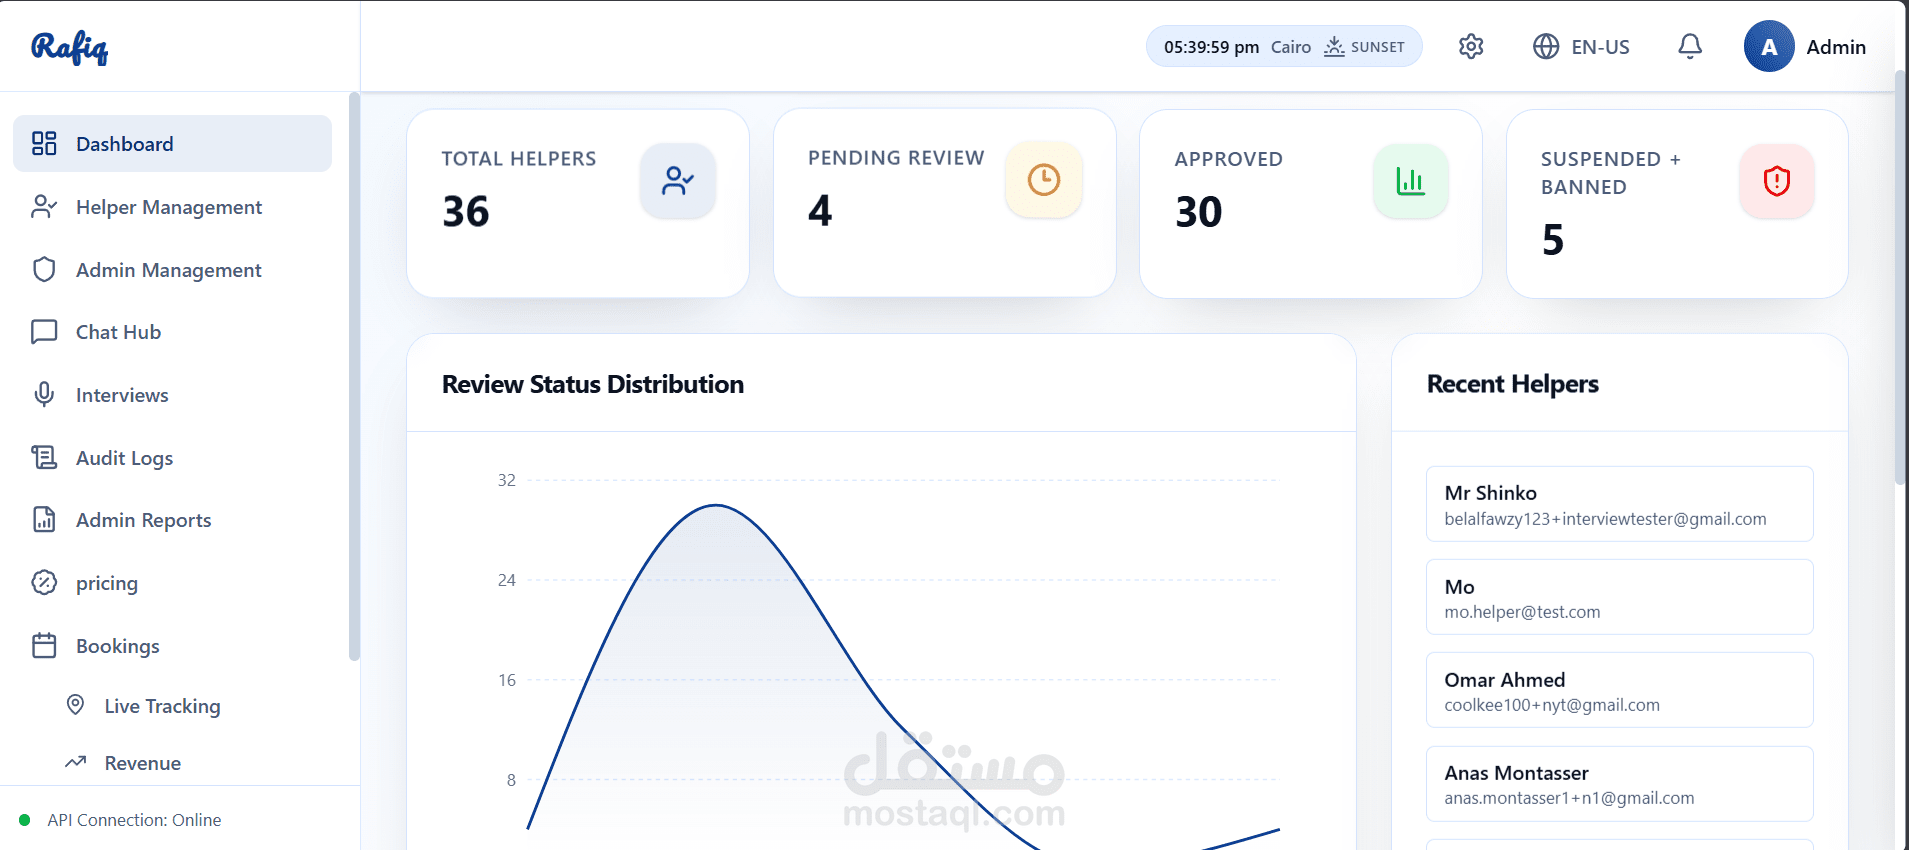Click the chart axis label 32
This screenshot has width=1909, height=850.
point(507,480)
